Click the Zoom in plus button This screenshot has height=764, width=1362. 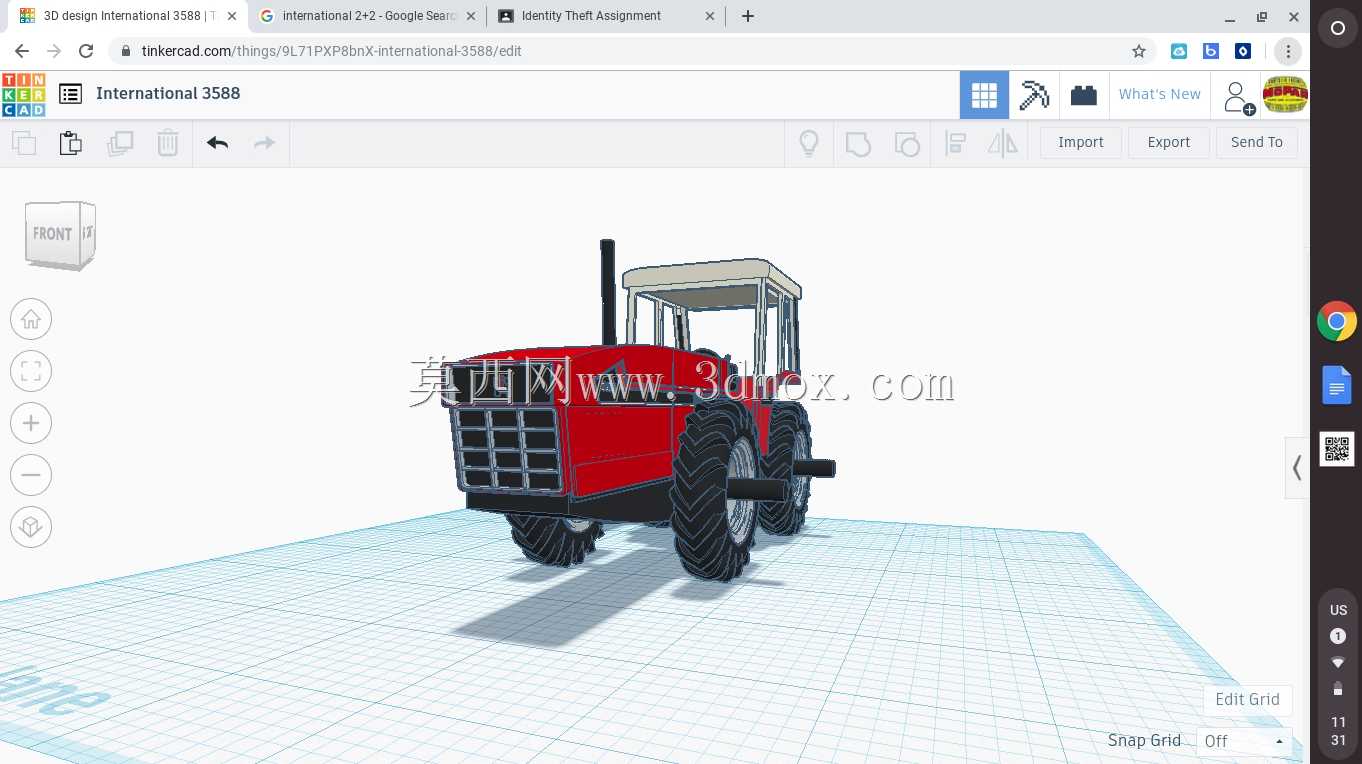(x=31, y=423)
